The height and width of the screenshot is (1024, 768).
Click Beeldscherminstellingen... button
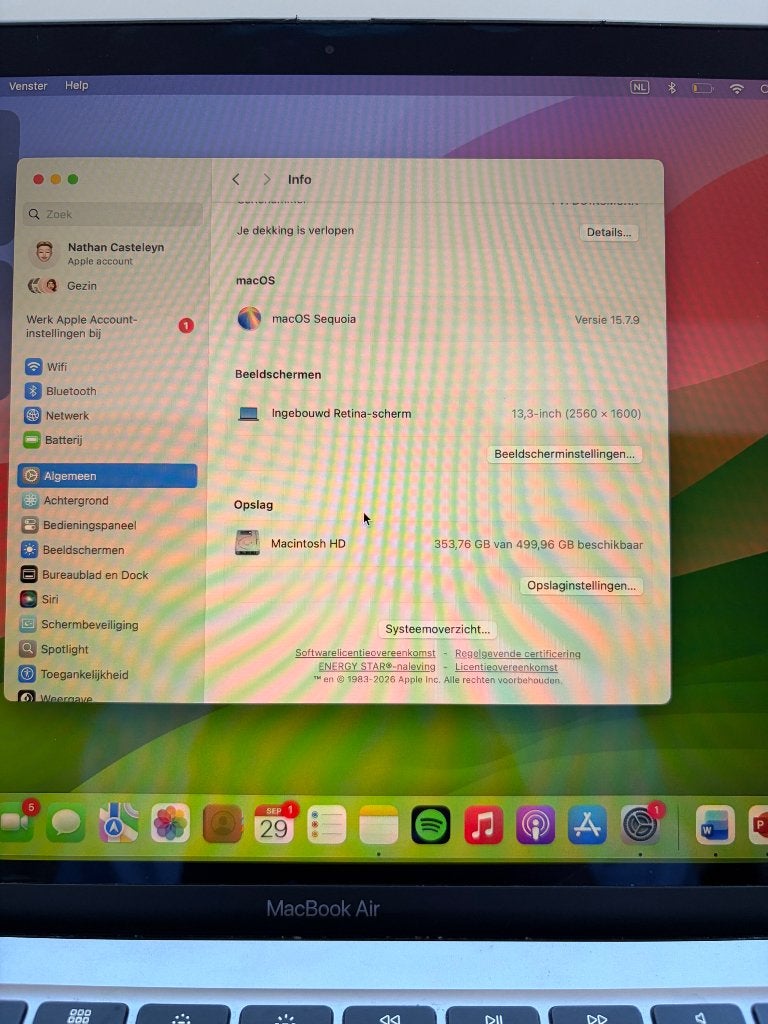coord(564,454)
